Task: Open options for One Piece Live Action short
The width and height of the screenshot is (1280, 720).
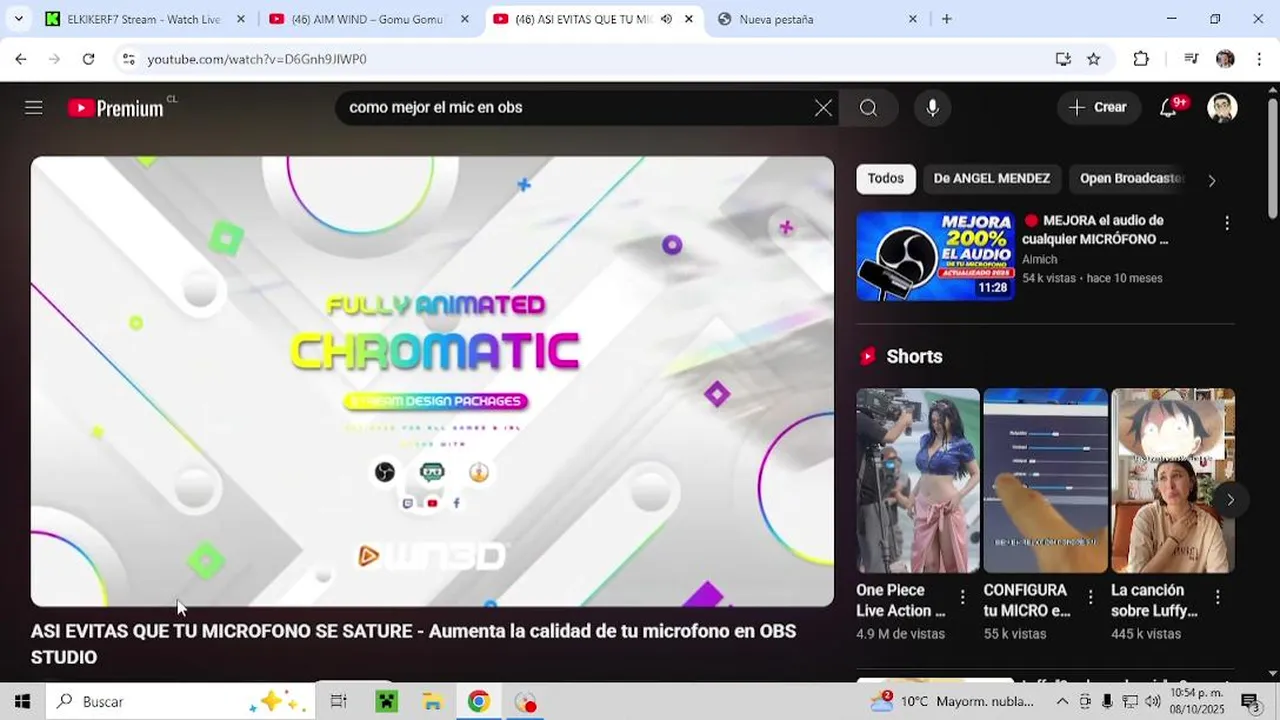Action: (x=962, y=597)
